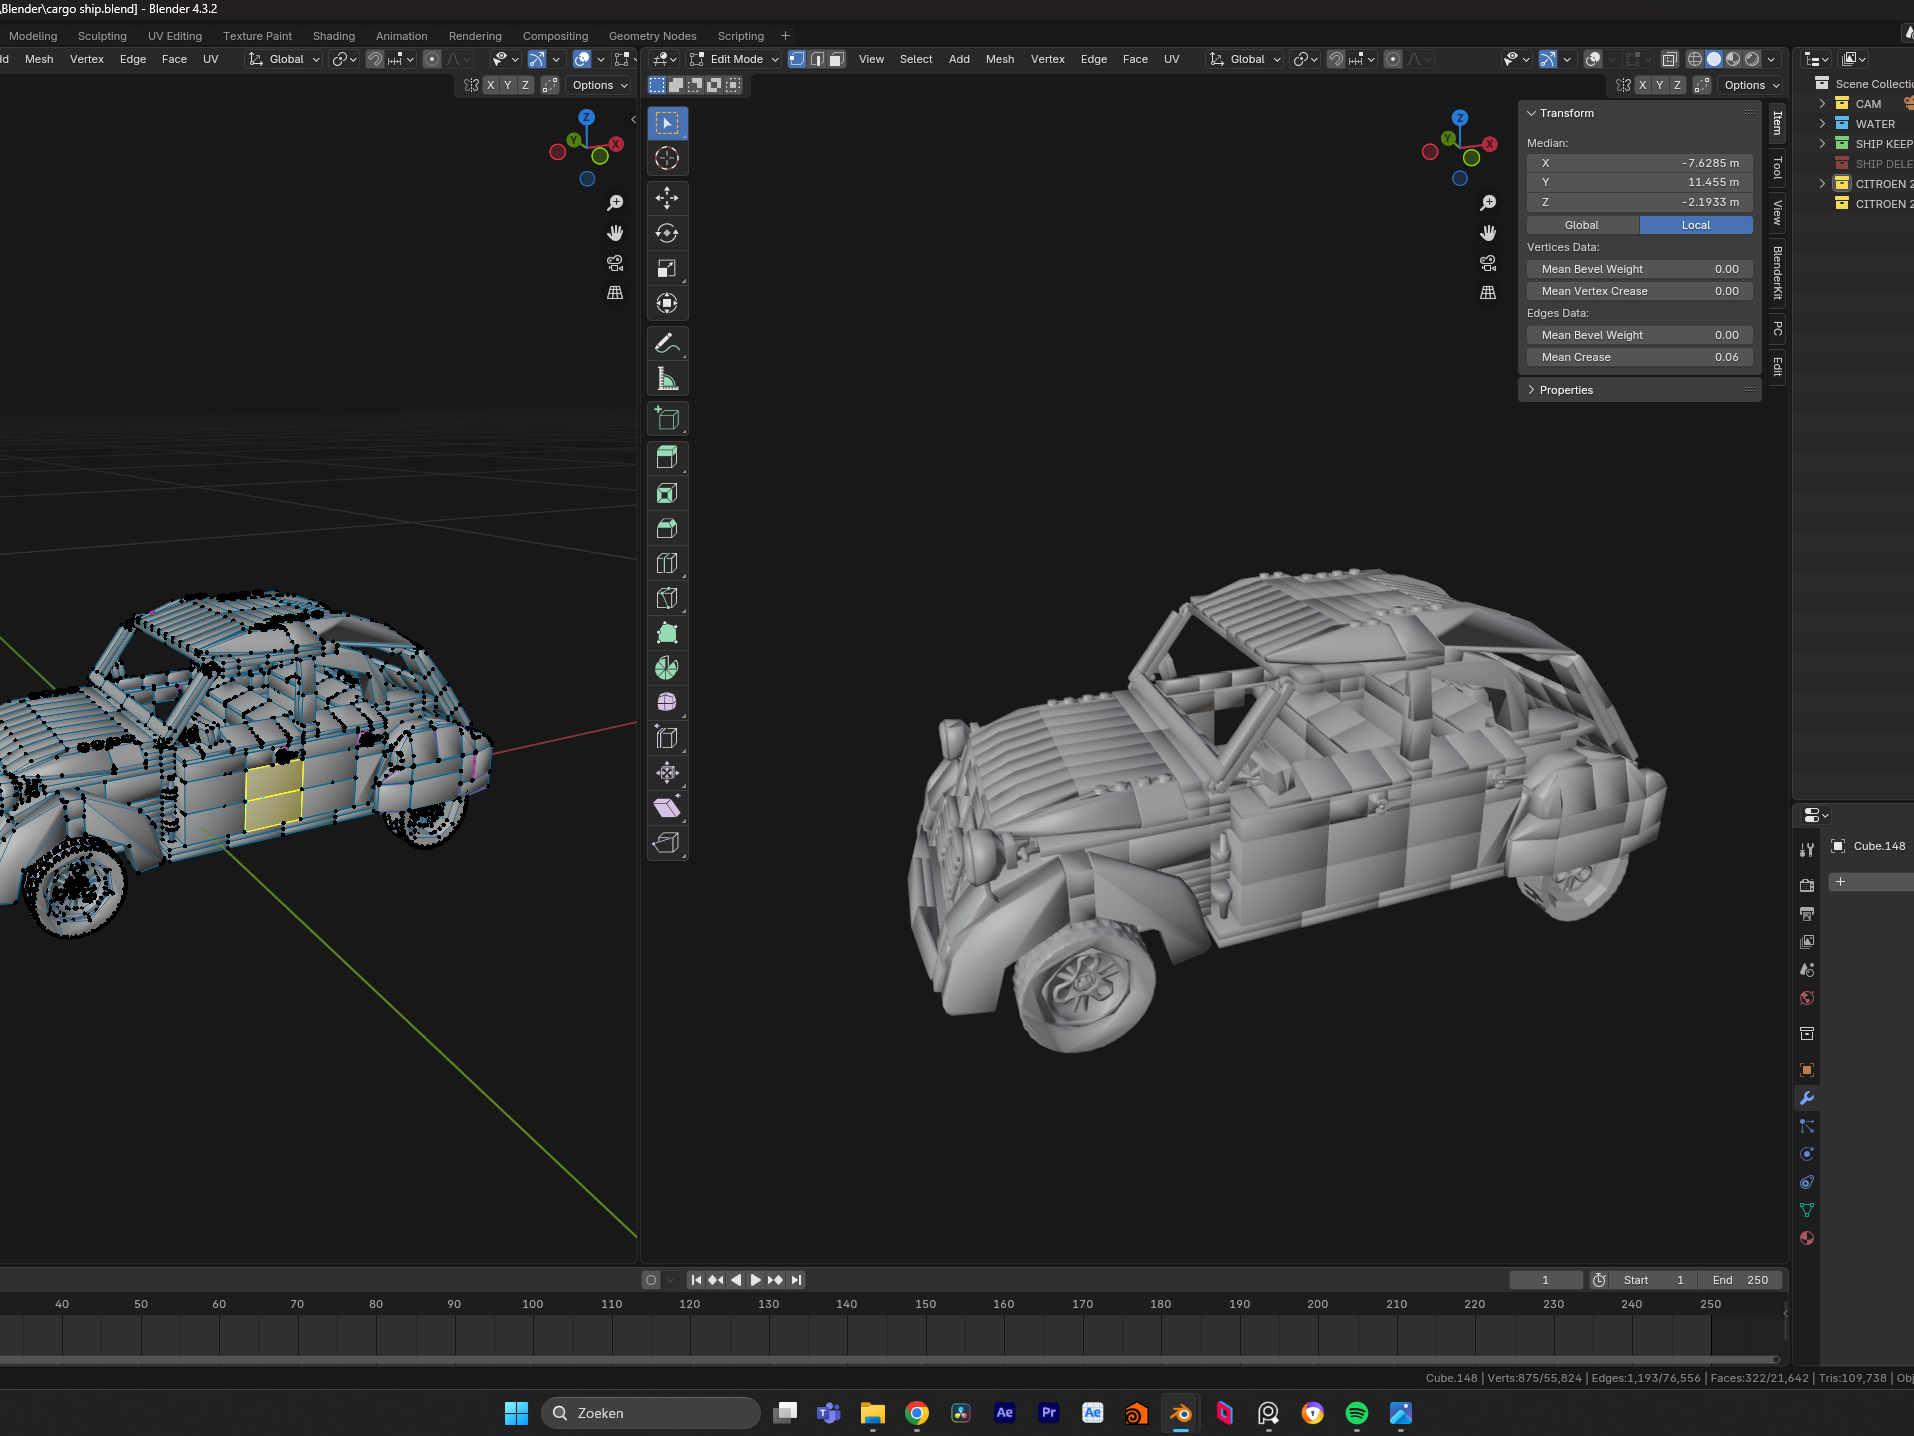1914x1436 pixels.
Task: Switch transform to Global coordinates
Action: (1582, 225)
